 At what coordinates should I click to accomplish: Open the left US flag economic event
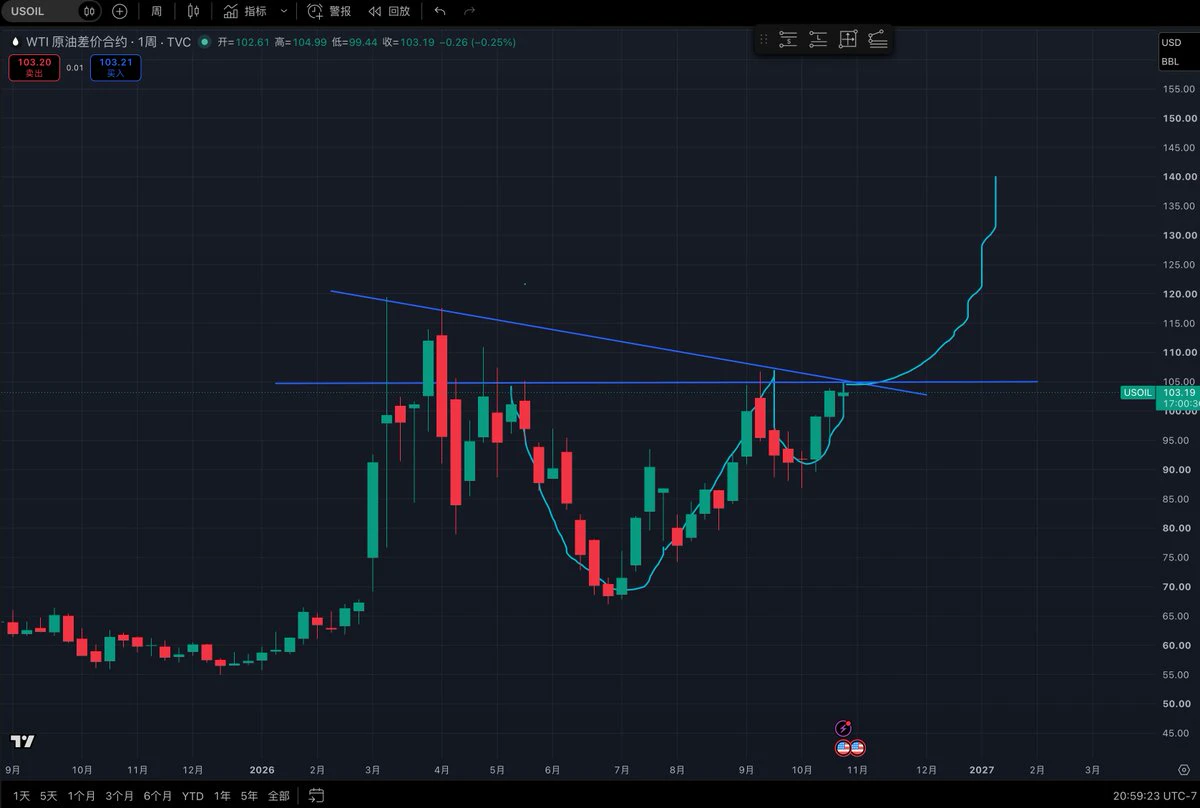[x=843, y=747]
